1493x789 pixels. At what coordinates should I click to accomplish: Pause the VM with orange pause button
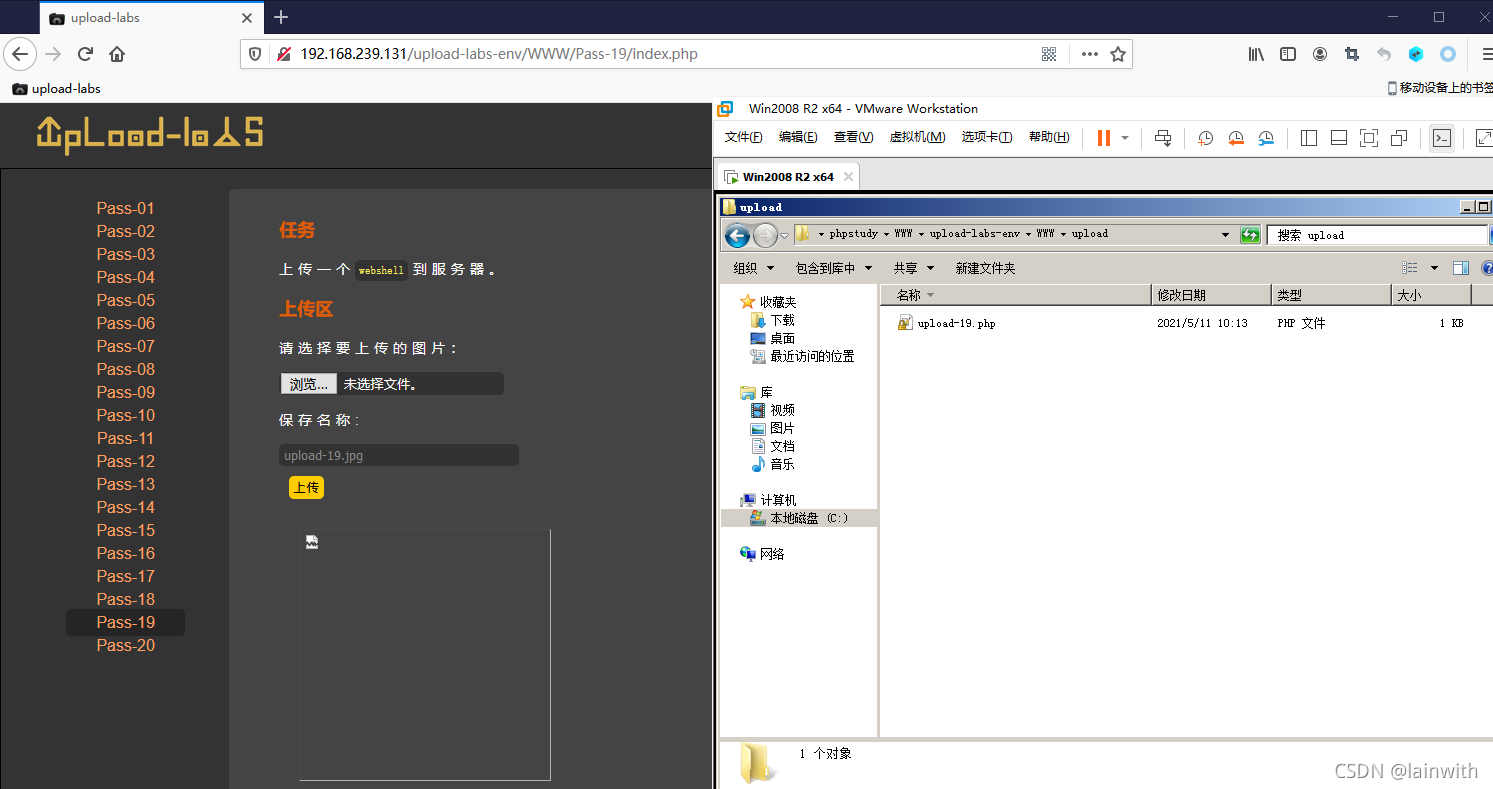pos(1103,138)
